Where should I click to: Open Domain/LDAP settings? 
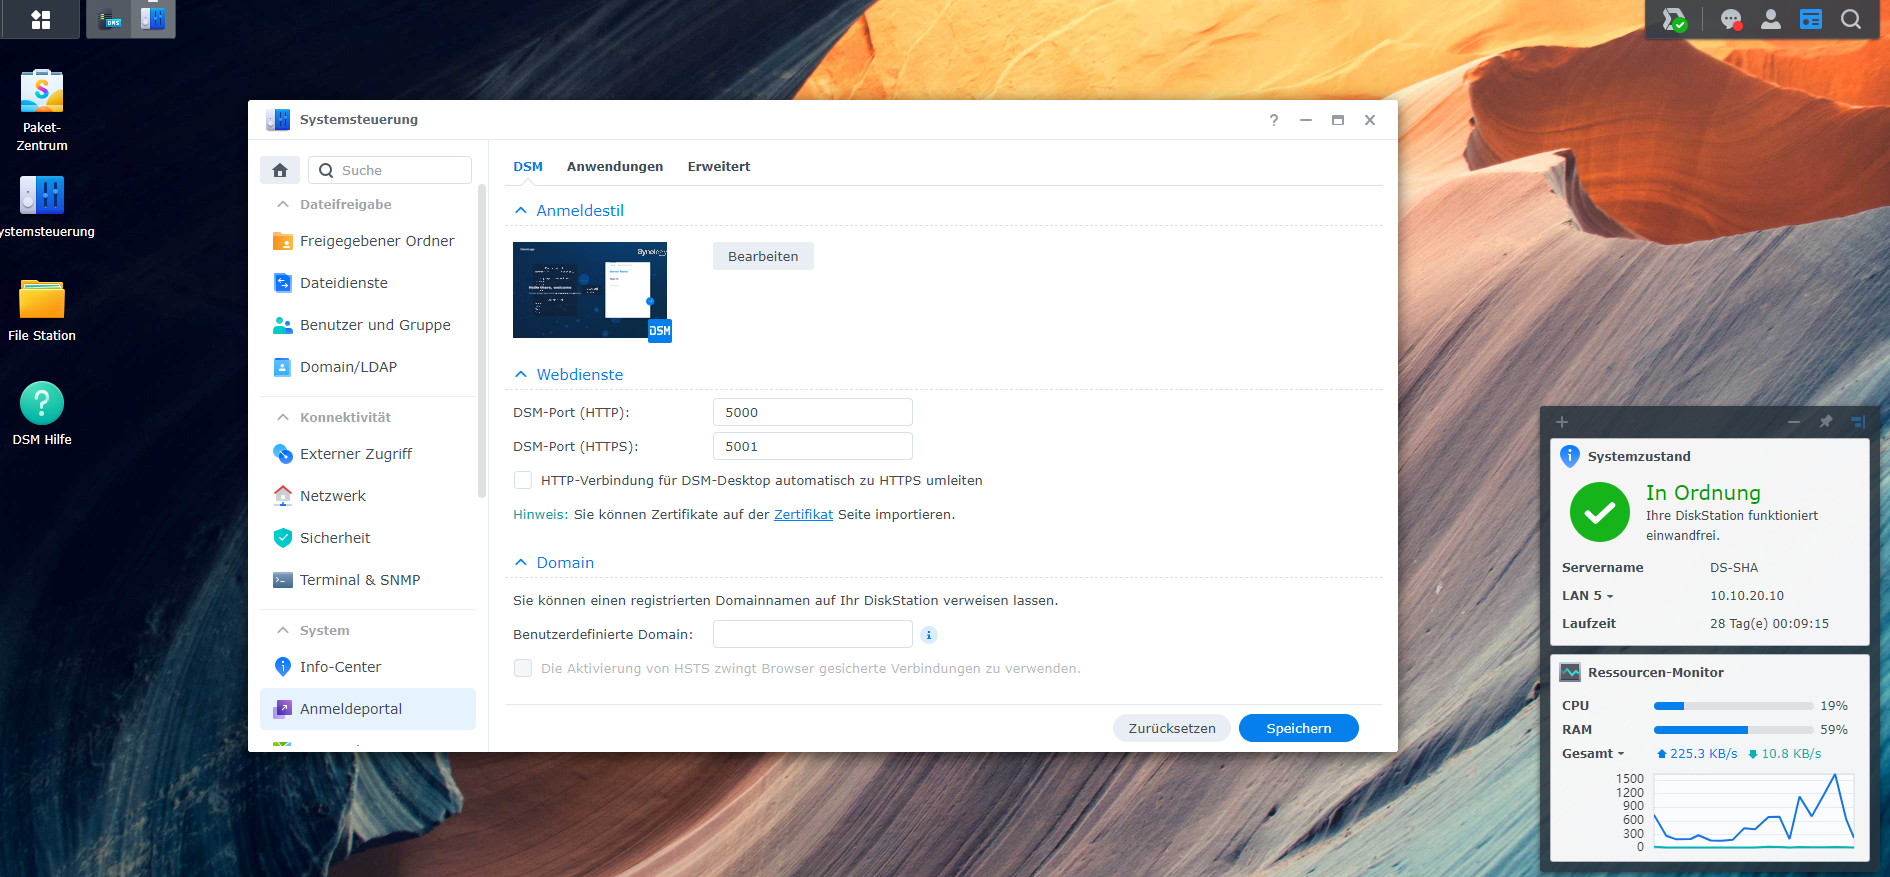(x=368, y=367)
